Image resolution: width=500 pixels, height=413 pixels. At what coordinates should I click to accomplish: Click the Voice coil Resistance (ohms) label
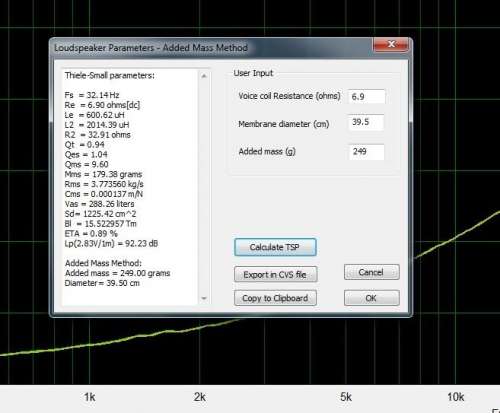[x=289, y=96]
